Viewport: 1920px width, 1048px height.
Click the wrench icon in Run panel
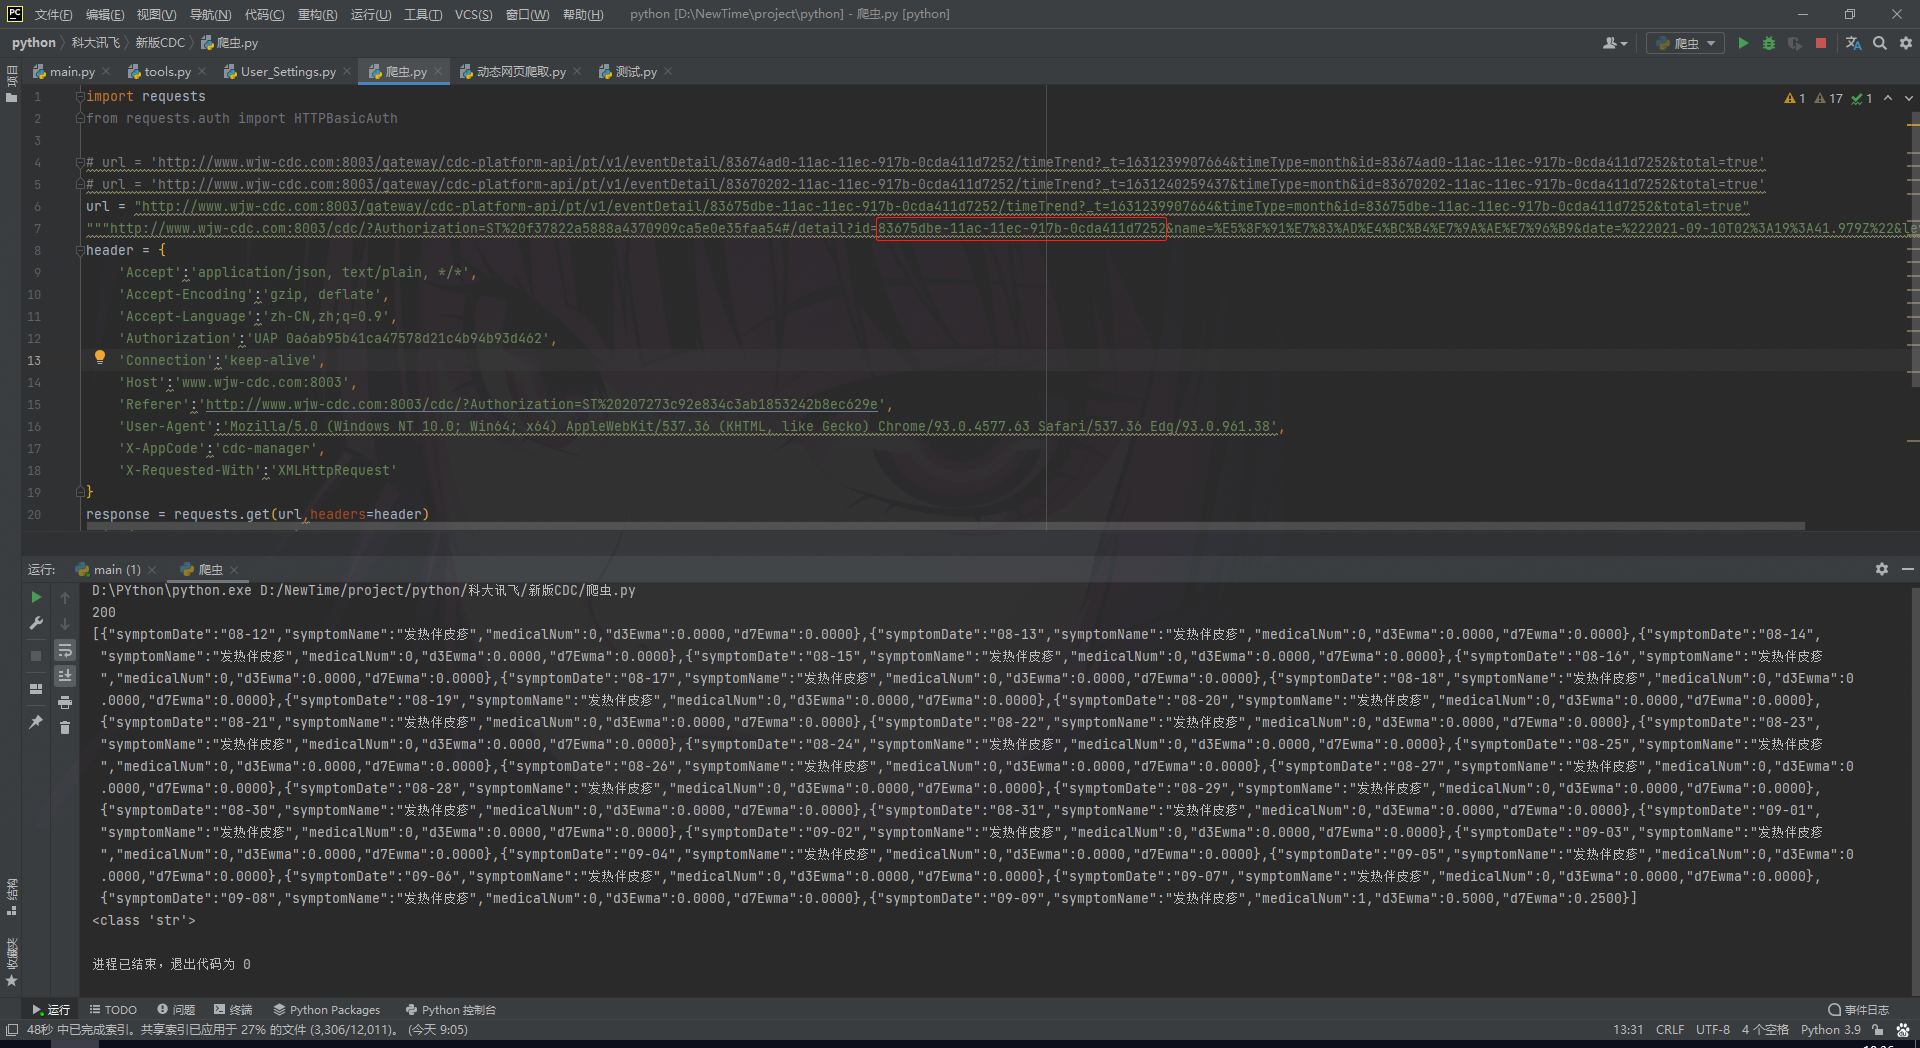coord(36,623)
